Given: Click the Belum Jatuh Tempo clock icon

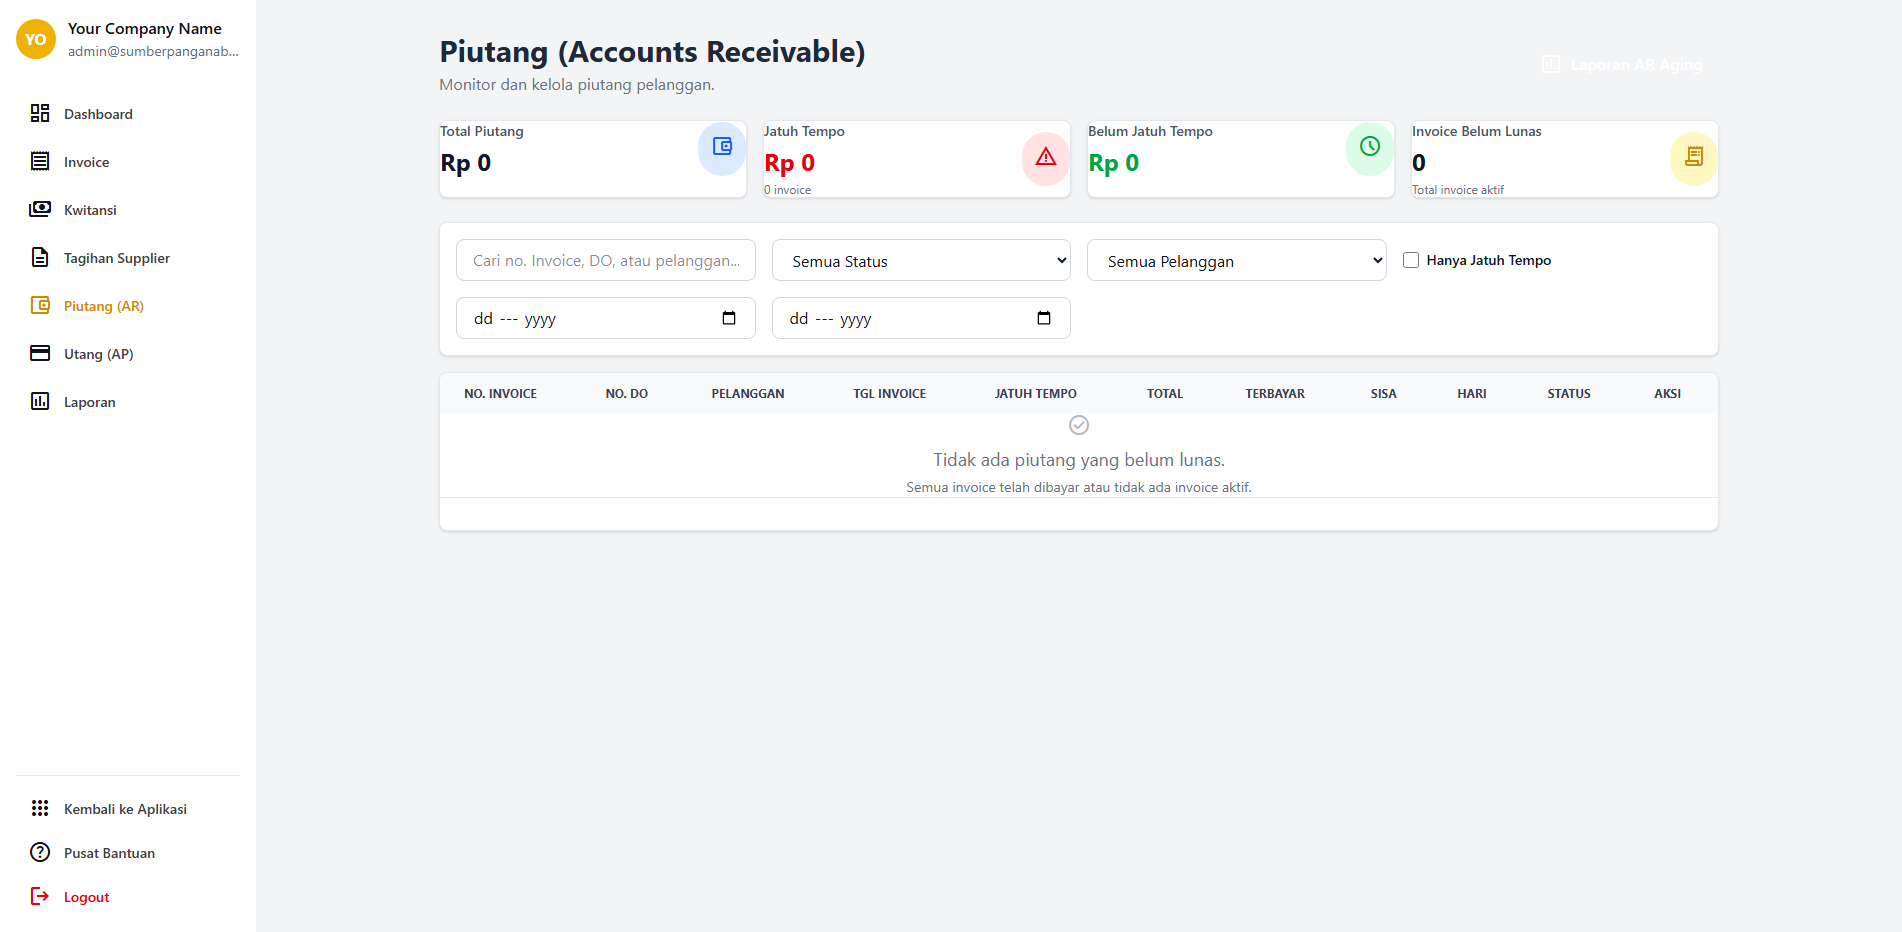Looking at the screenshot, I should pos(1369,147).
